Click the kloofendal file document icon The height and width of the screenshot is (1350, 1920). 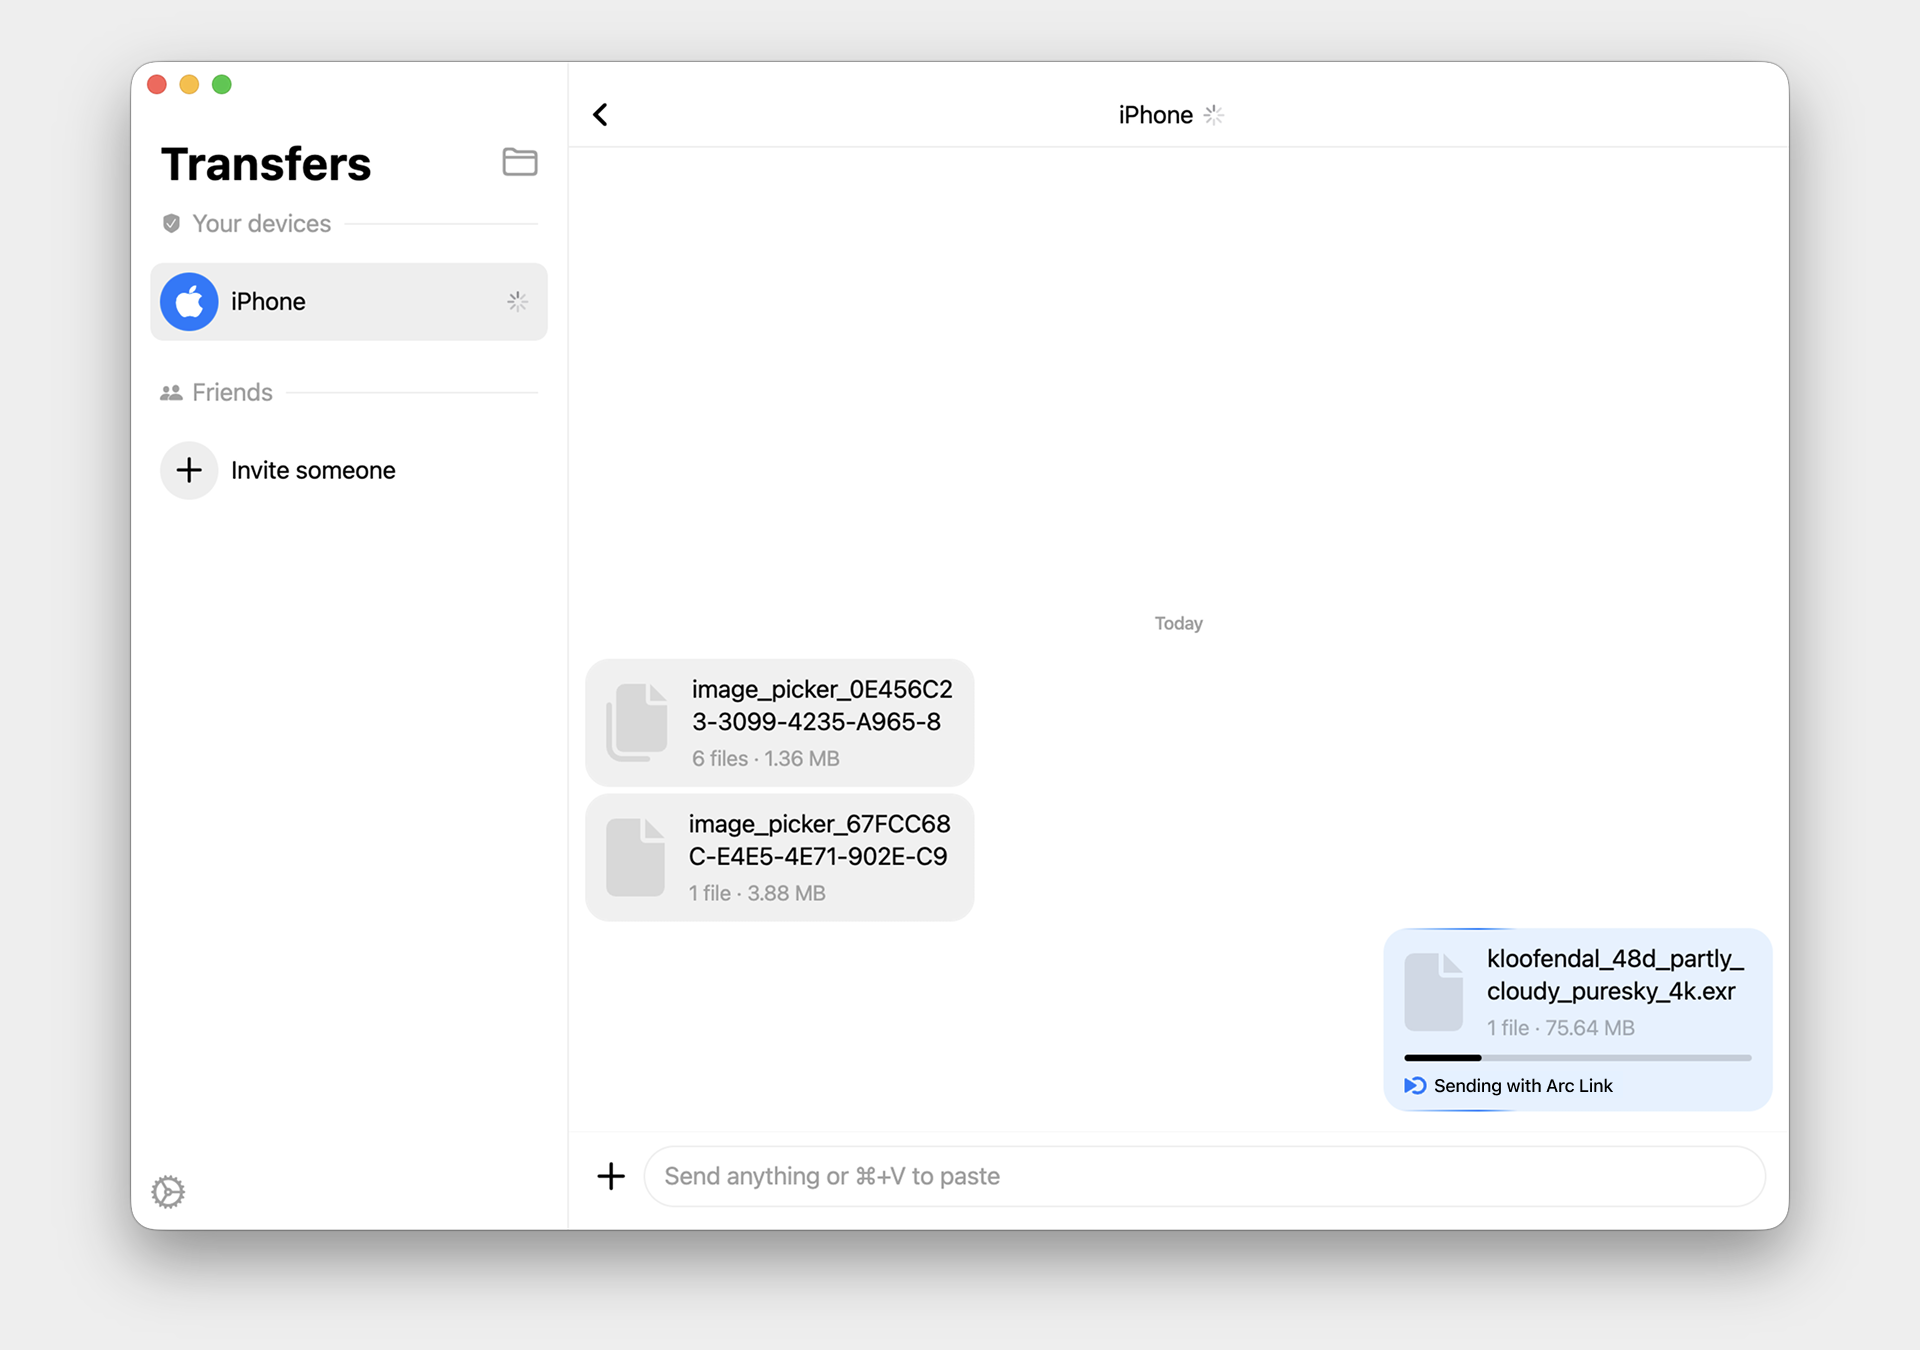[x=1434, y=992]
